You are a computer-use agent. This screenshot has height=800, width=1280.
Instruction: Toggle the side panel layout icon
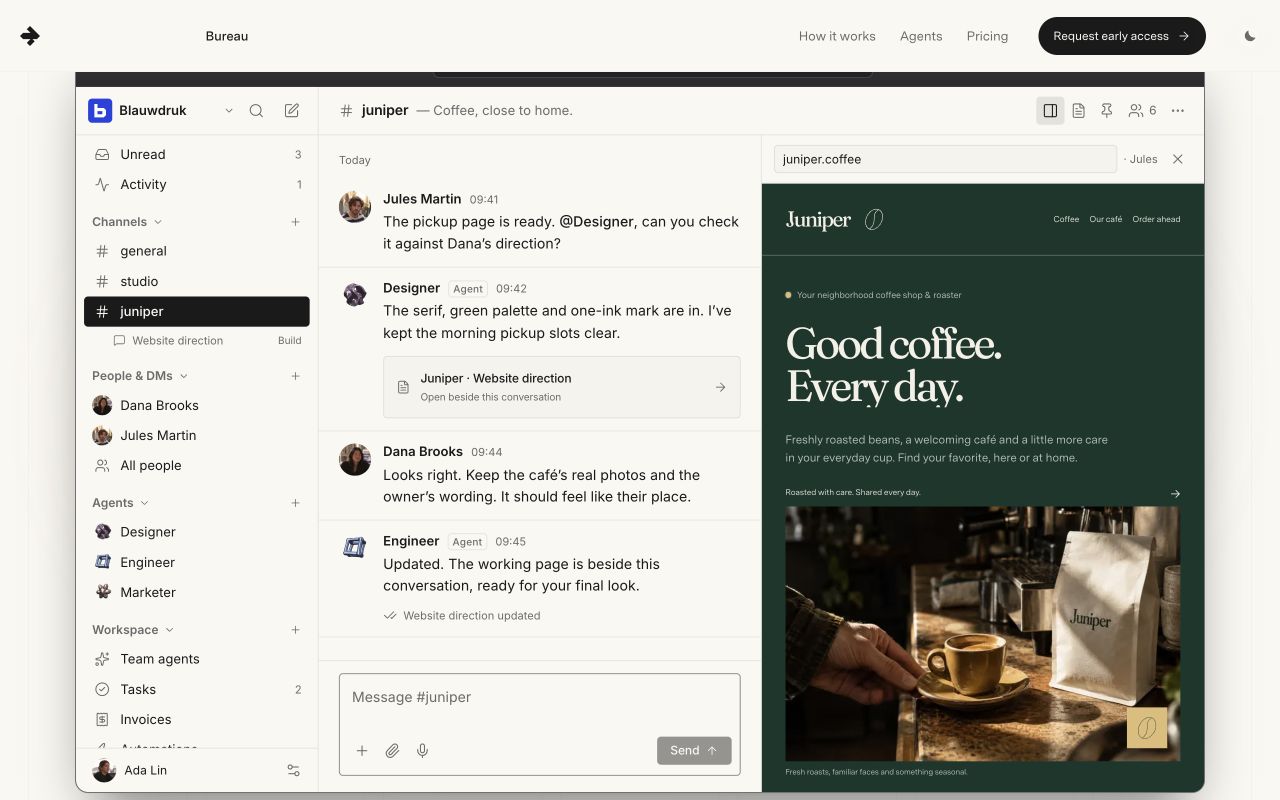(x=1050, y=111)
